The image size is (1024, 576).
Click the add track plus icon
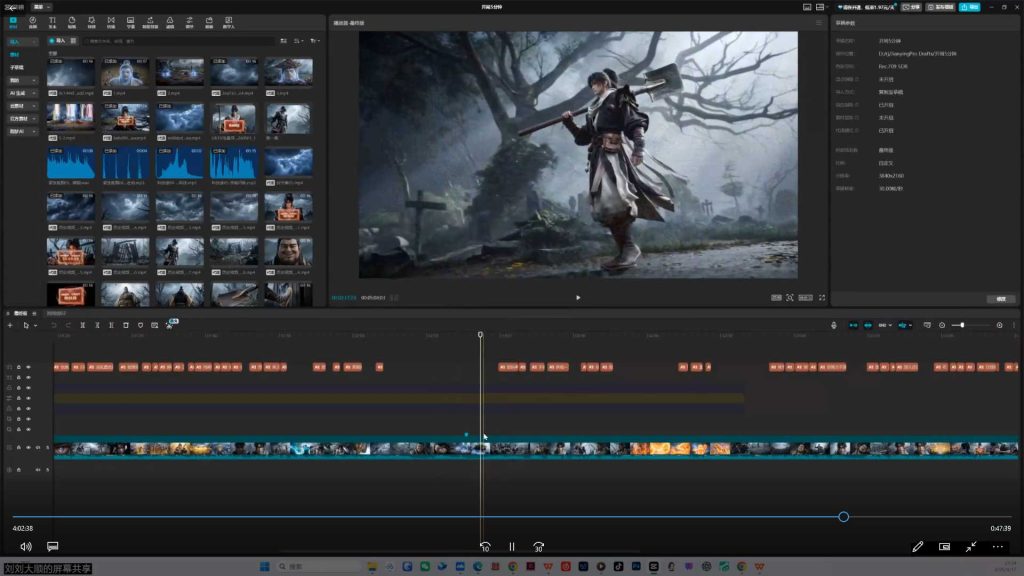click(10, 325)
